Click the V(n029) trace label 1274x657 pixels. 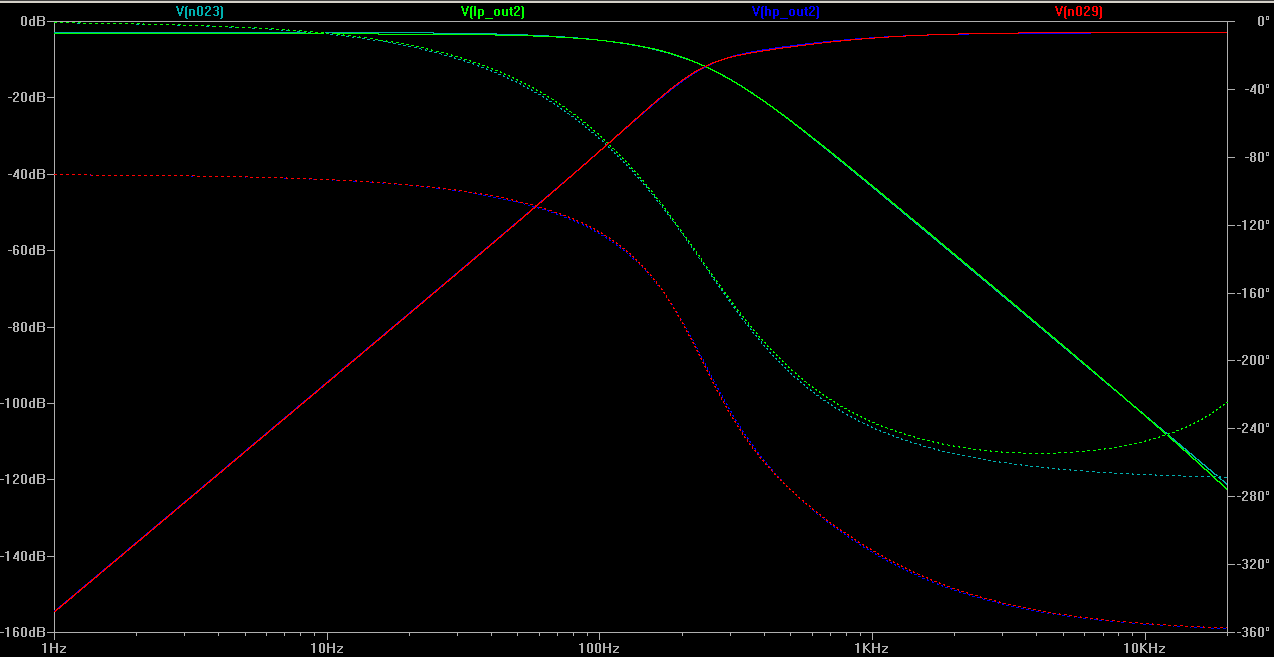click(x=1078, y=12)
